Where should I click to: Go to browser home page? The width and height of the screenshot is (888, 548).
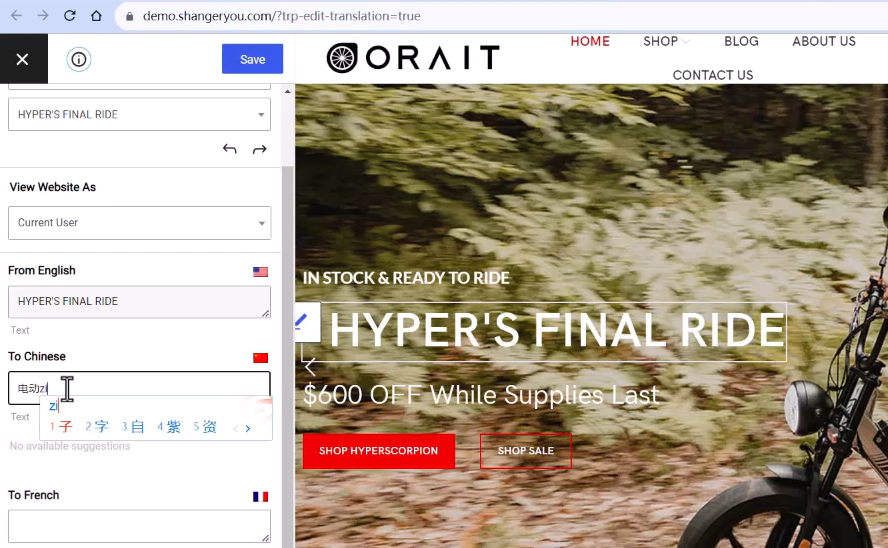(96, 16)
